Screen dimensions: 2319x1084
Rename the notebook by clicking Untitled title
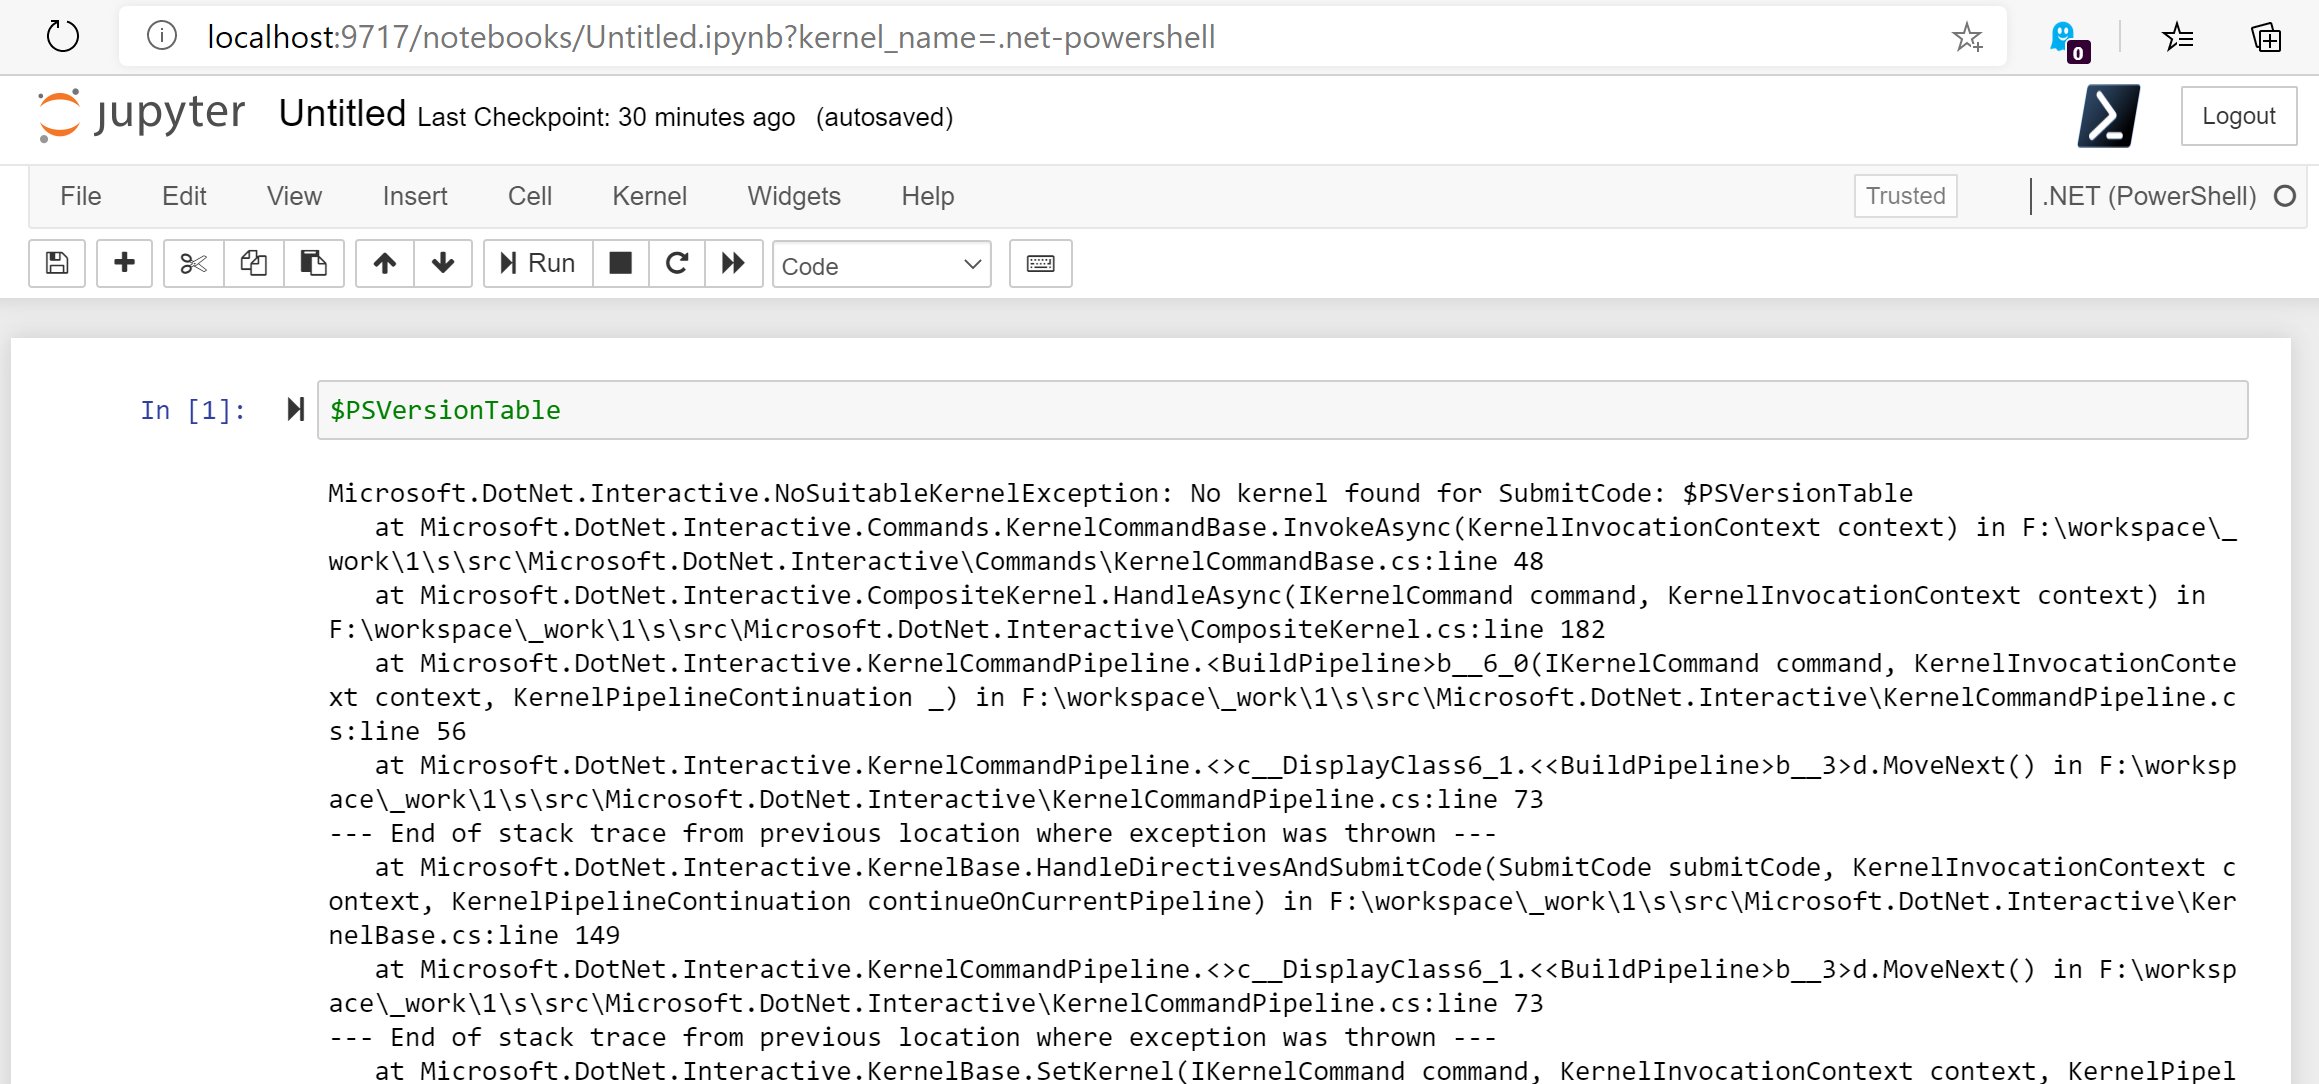(x=341, y=113)
